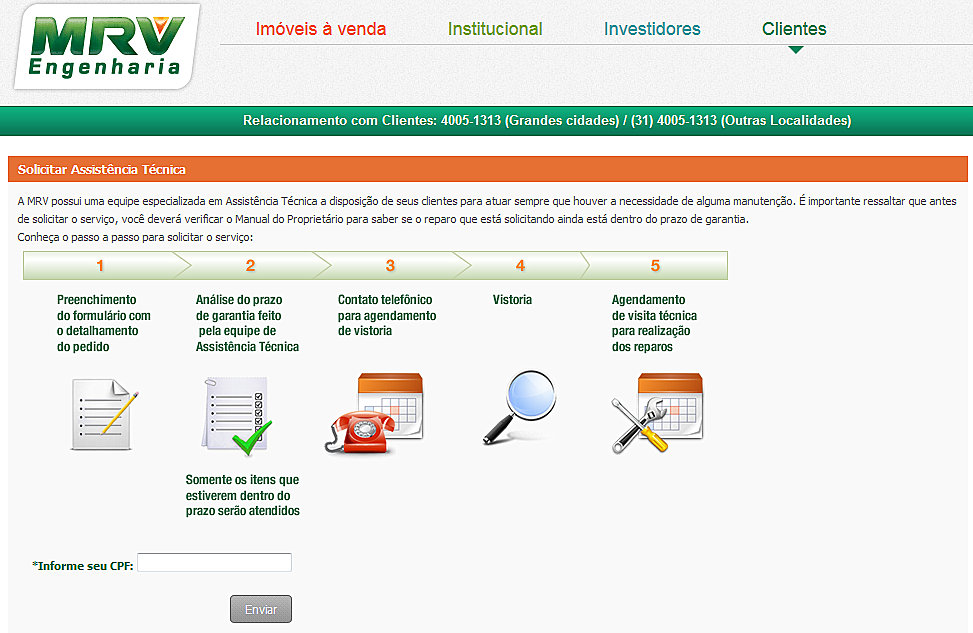Focus the CPF input field
The height and width of the screenshot is (633, 973).
pyautogui.click(x=214, y=563)
